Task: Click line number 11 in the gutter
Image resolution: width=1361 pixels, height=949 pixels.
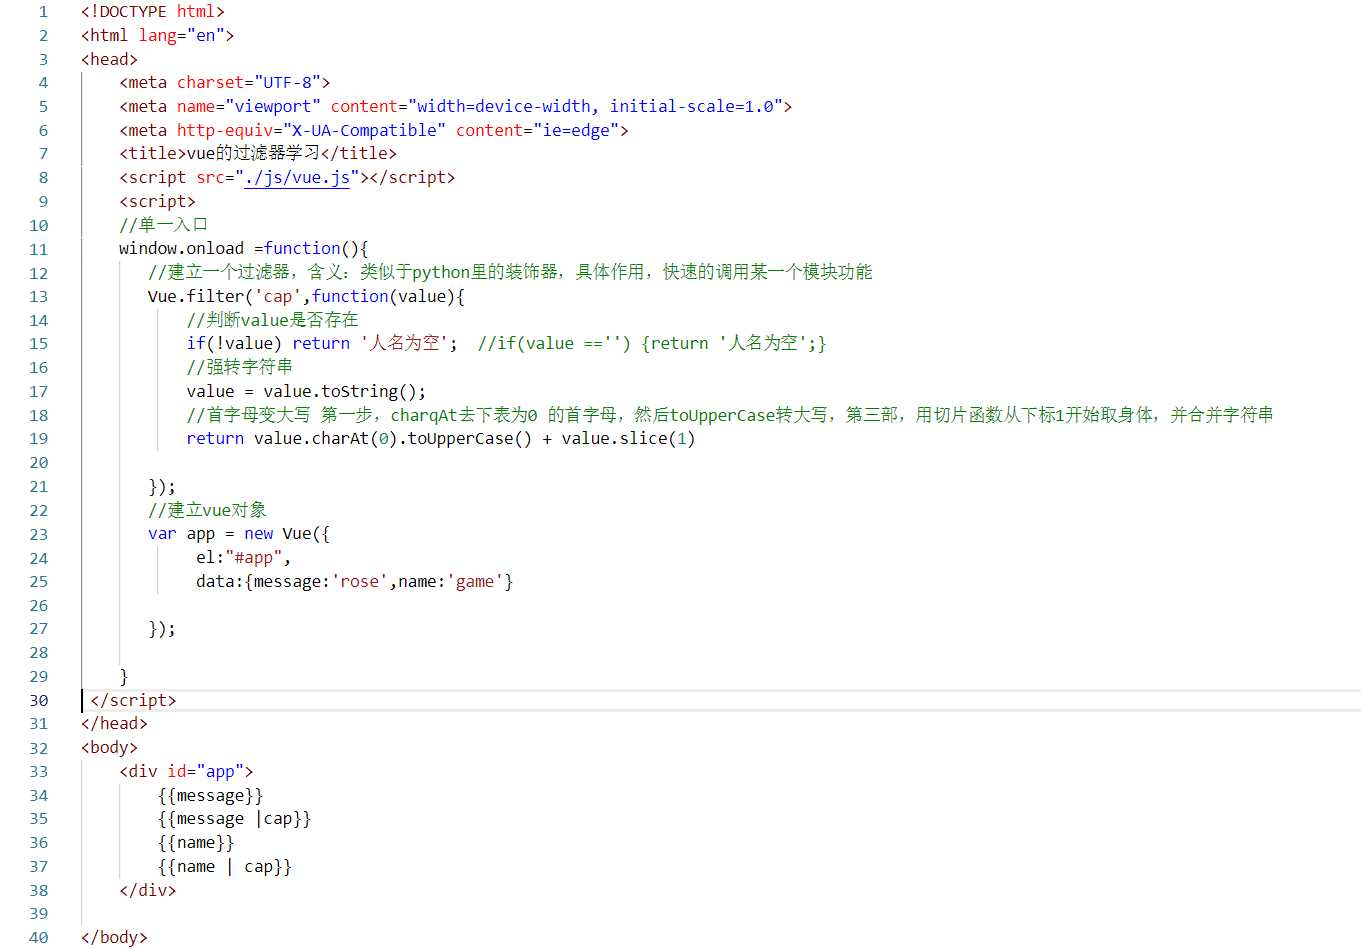Action: click(39, 249)
